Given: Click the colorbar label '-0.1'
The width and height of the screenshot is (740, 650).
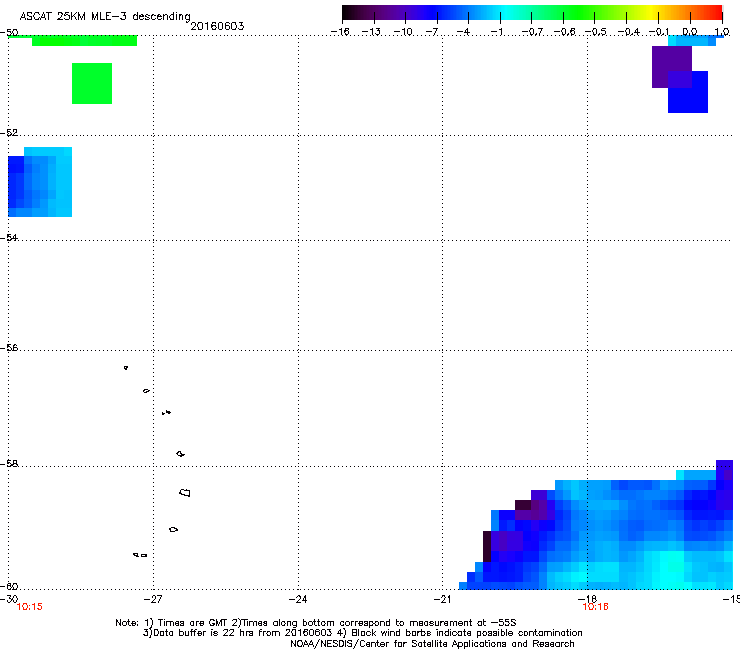Looking at the screenshot, I should click(659, 32).
